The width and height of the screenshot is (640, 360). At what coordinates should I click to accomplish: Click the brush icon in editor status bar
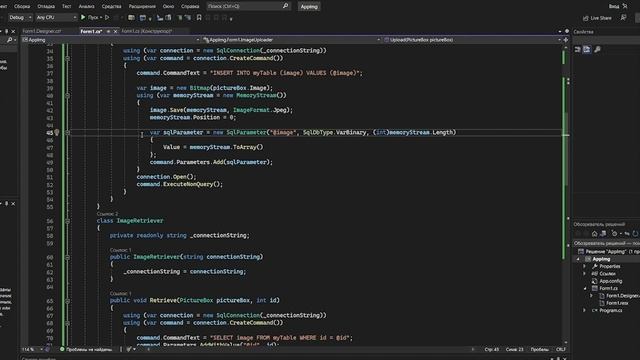(x=129, y=349)
